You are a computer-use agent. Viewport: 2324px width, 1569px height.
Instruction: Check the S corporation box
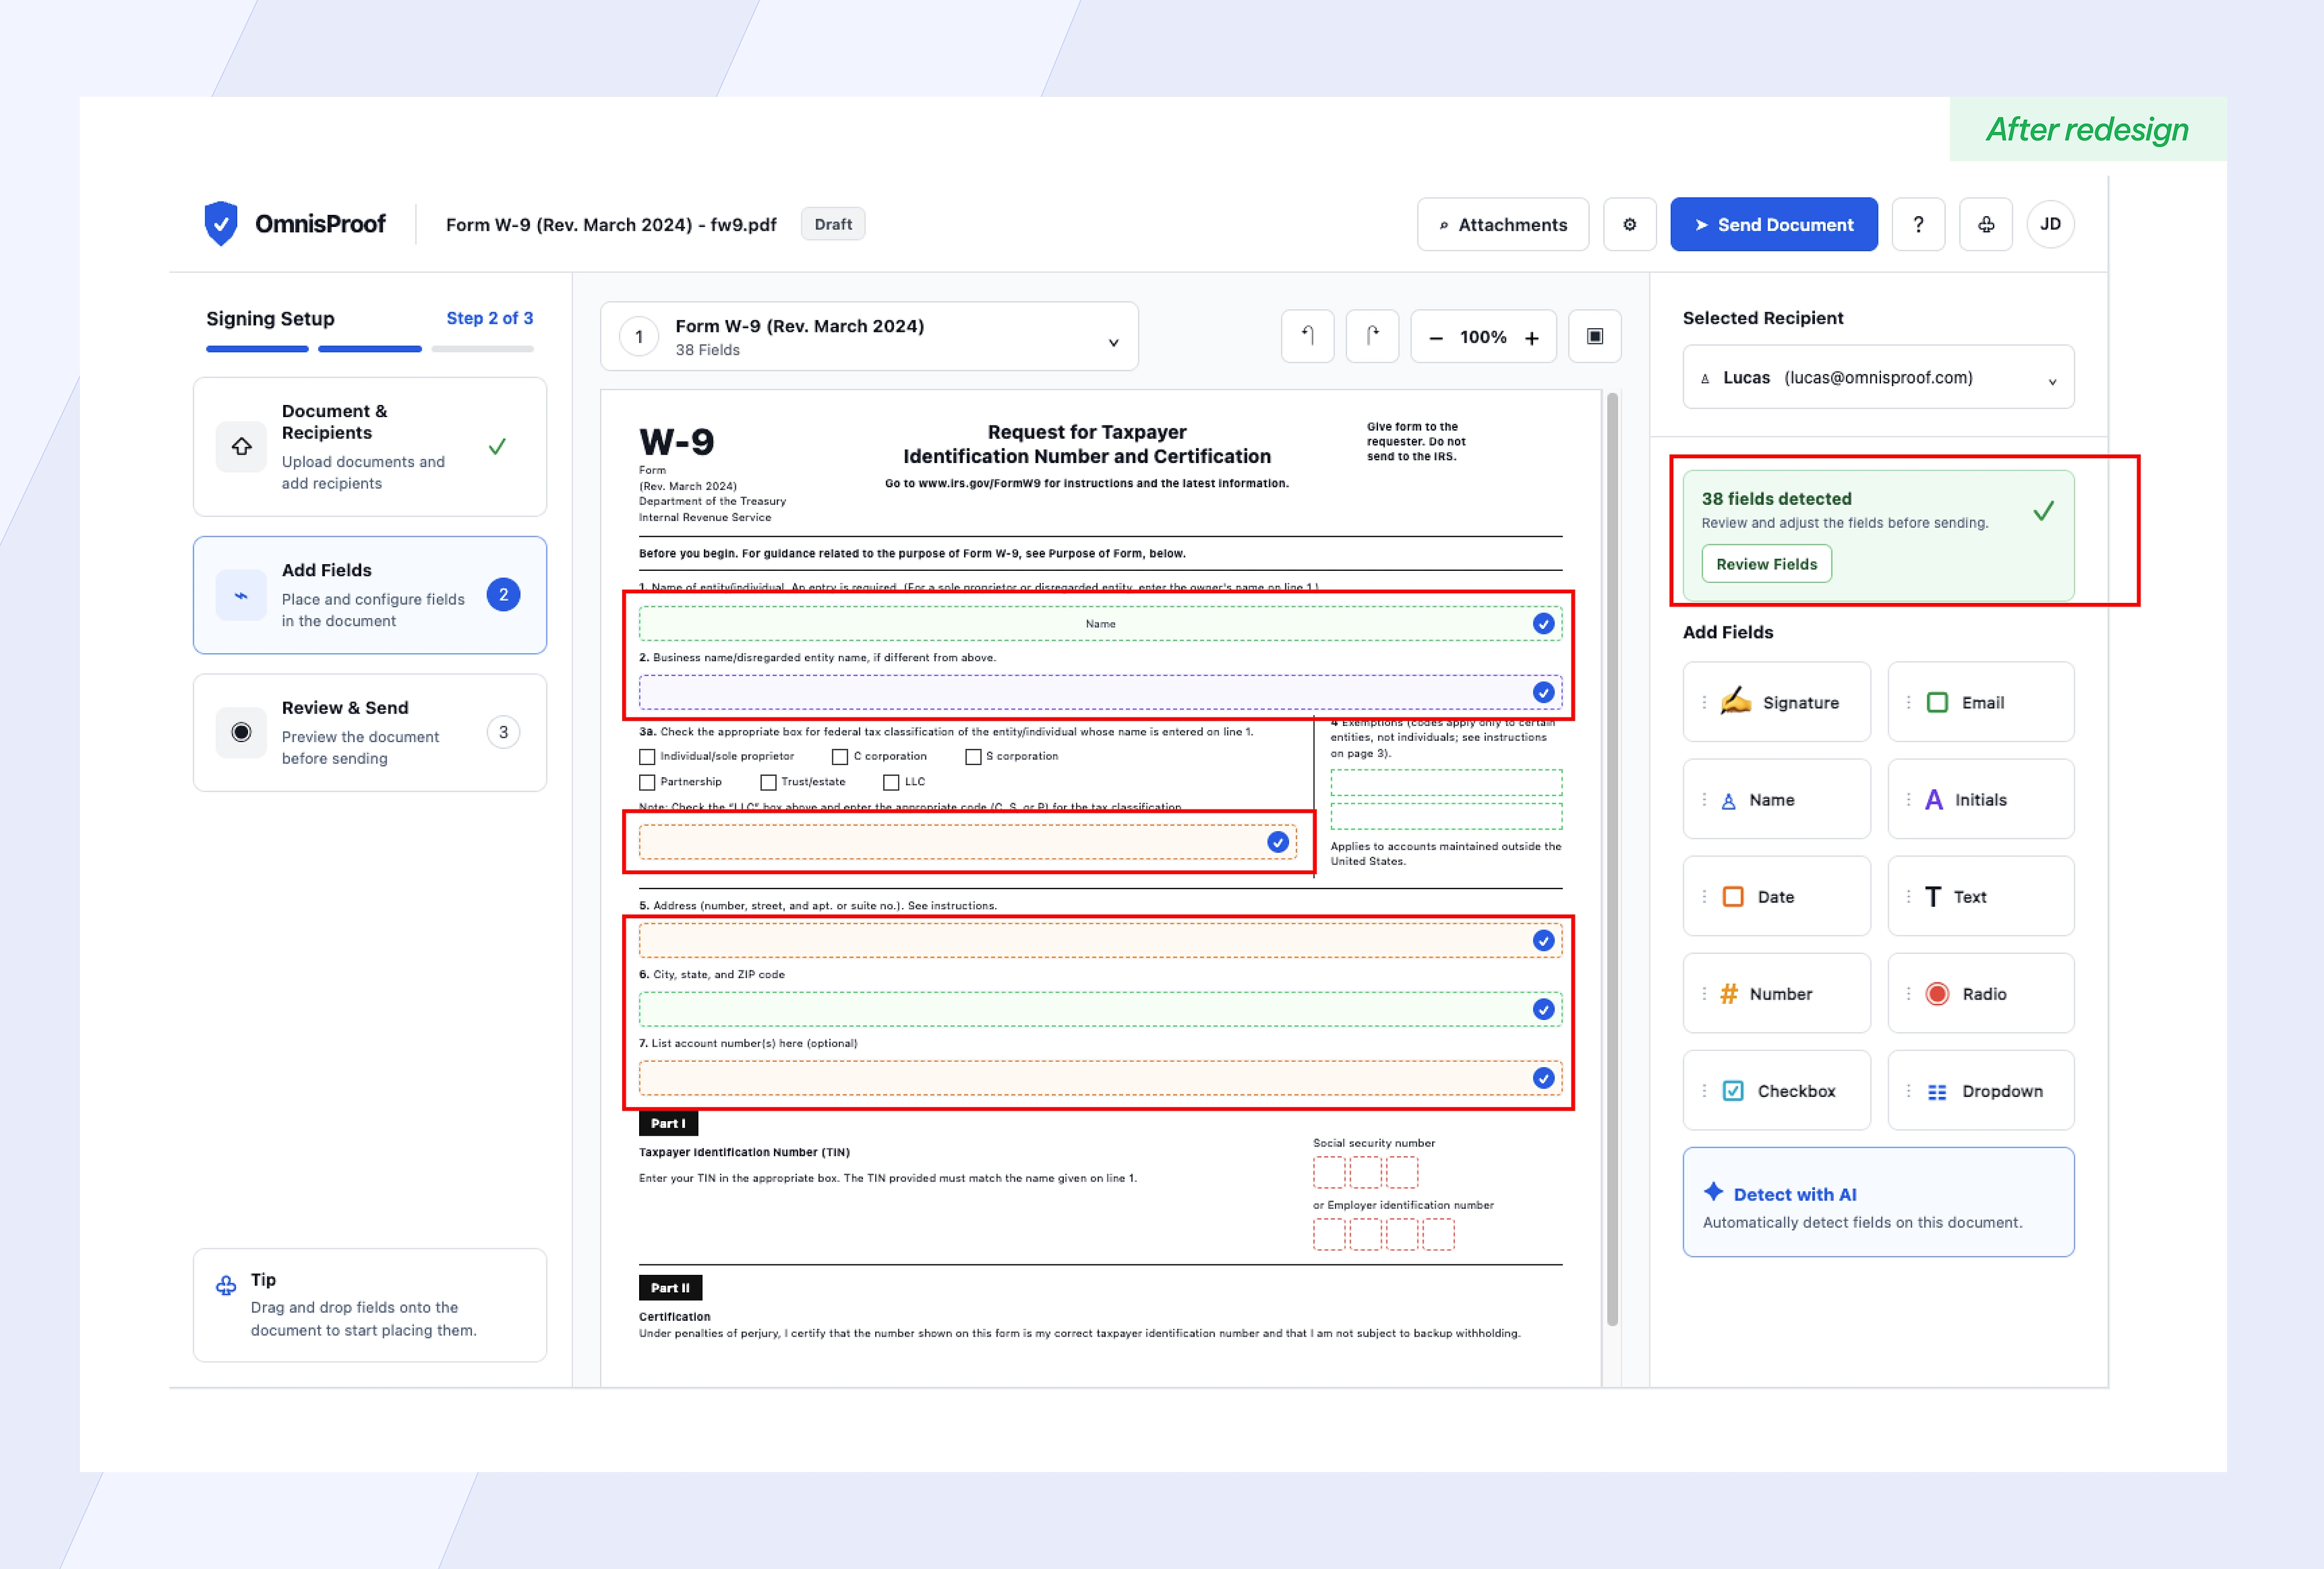click(x=973, y=757)
